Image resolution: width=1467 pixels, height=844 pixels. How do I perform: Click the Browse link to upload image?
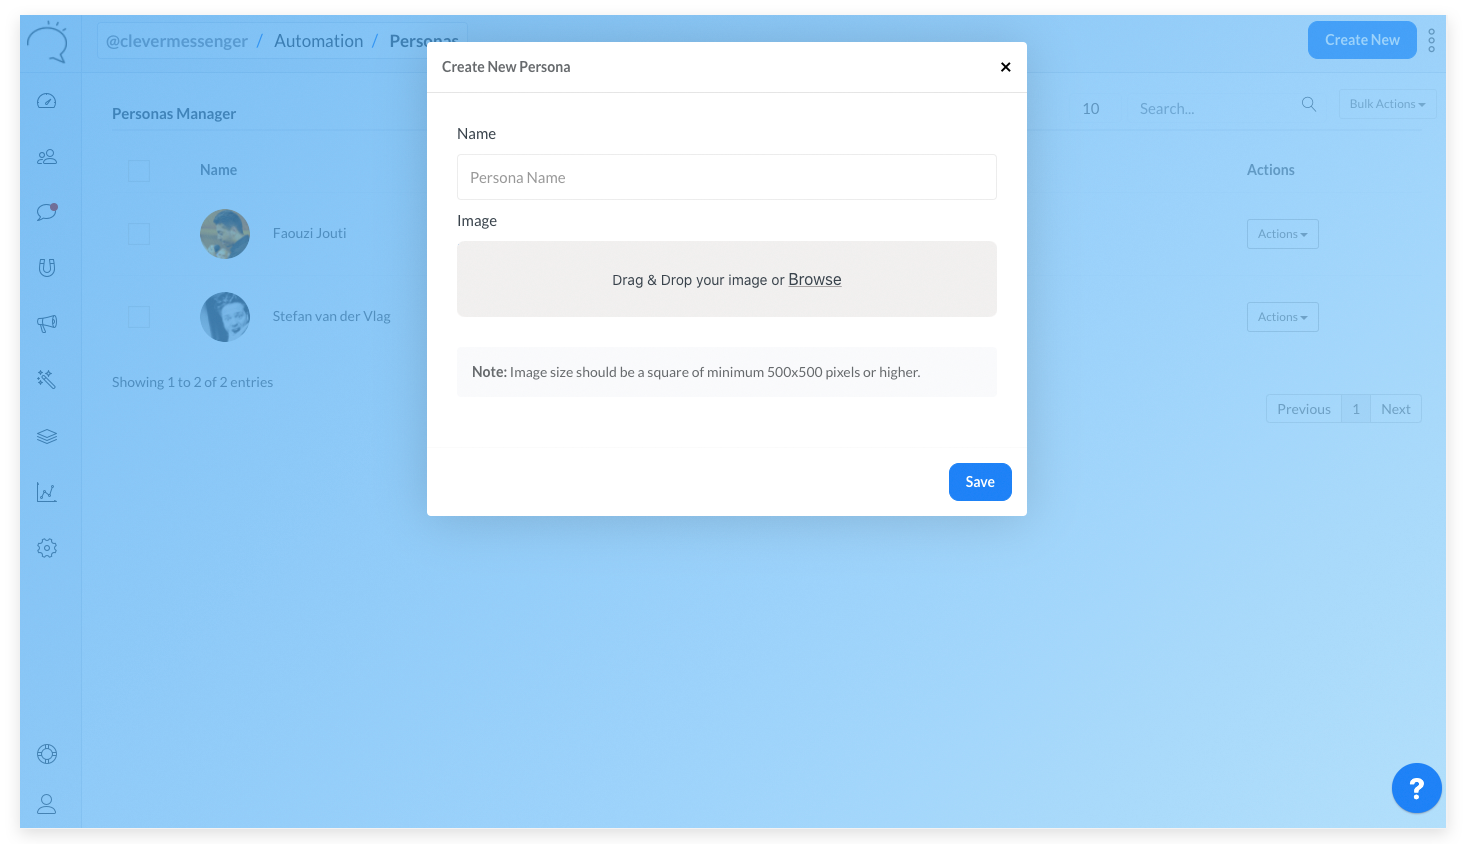814,280
